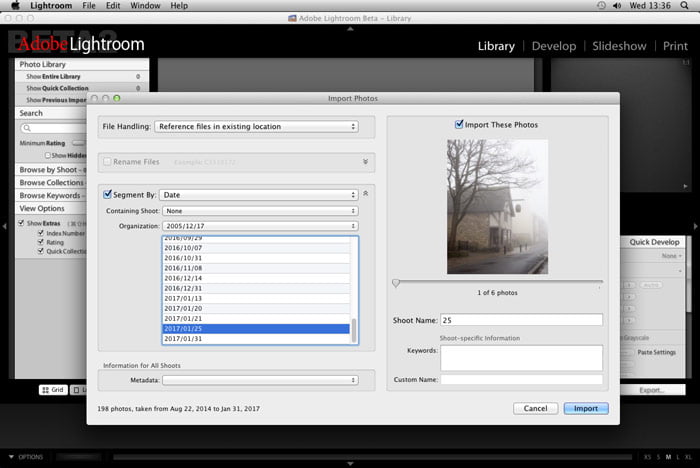The image size is (700, 468).
Task: Toggle Quick Collection extras checkbox
Action: (x=41, y=251)
